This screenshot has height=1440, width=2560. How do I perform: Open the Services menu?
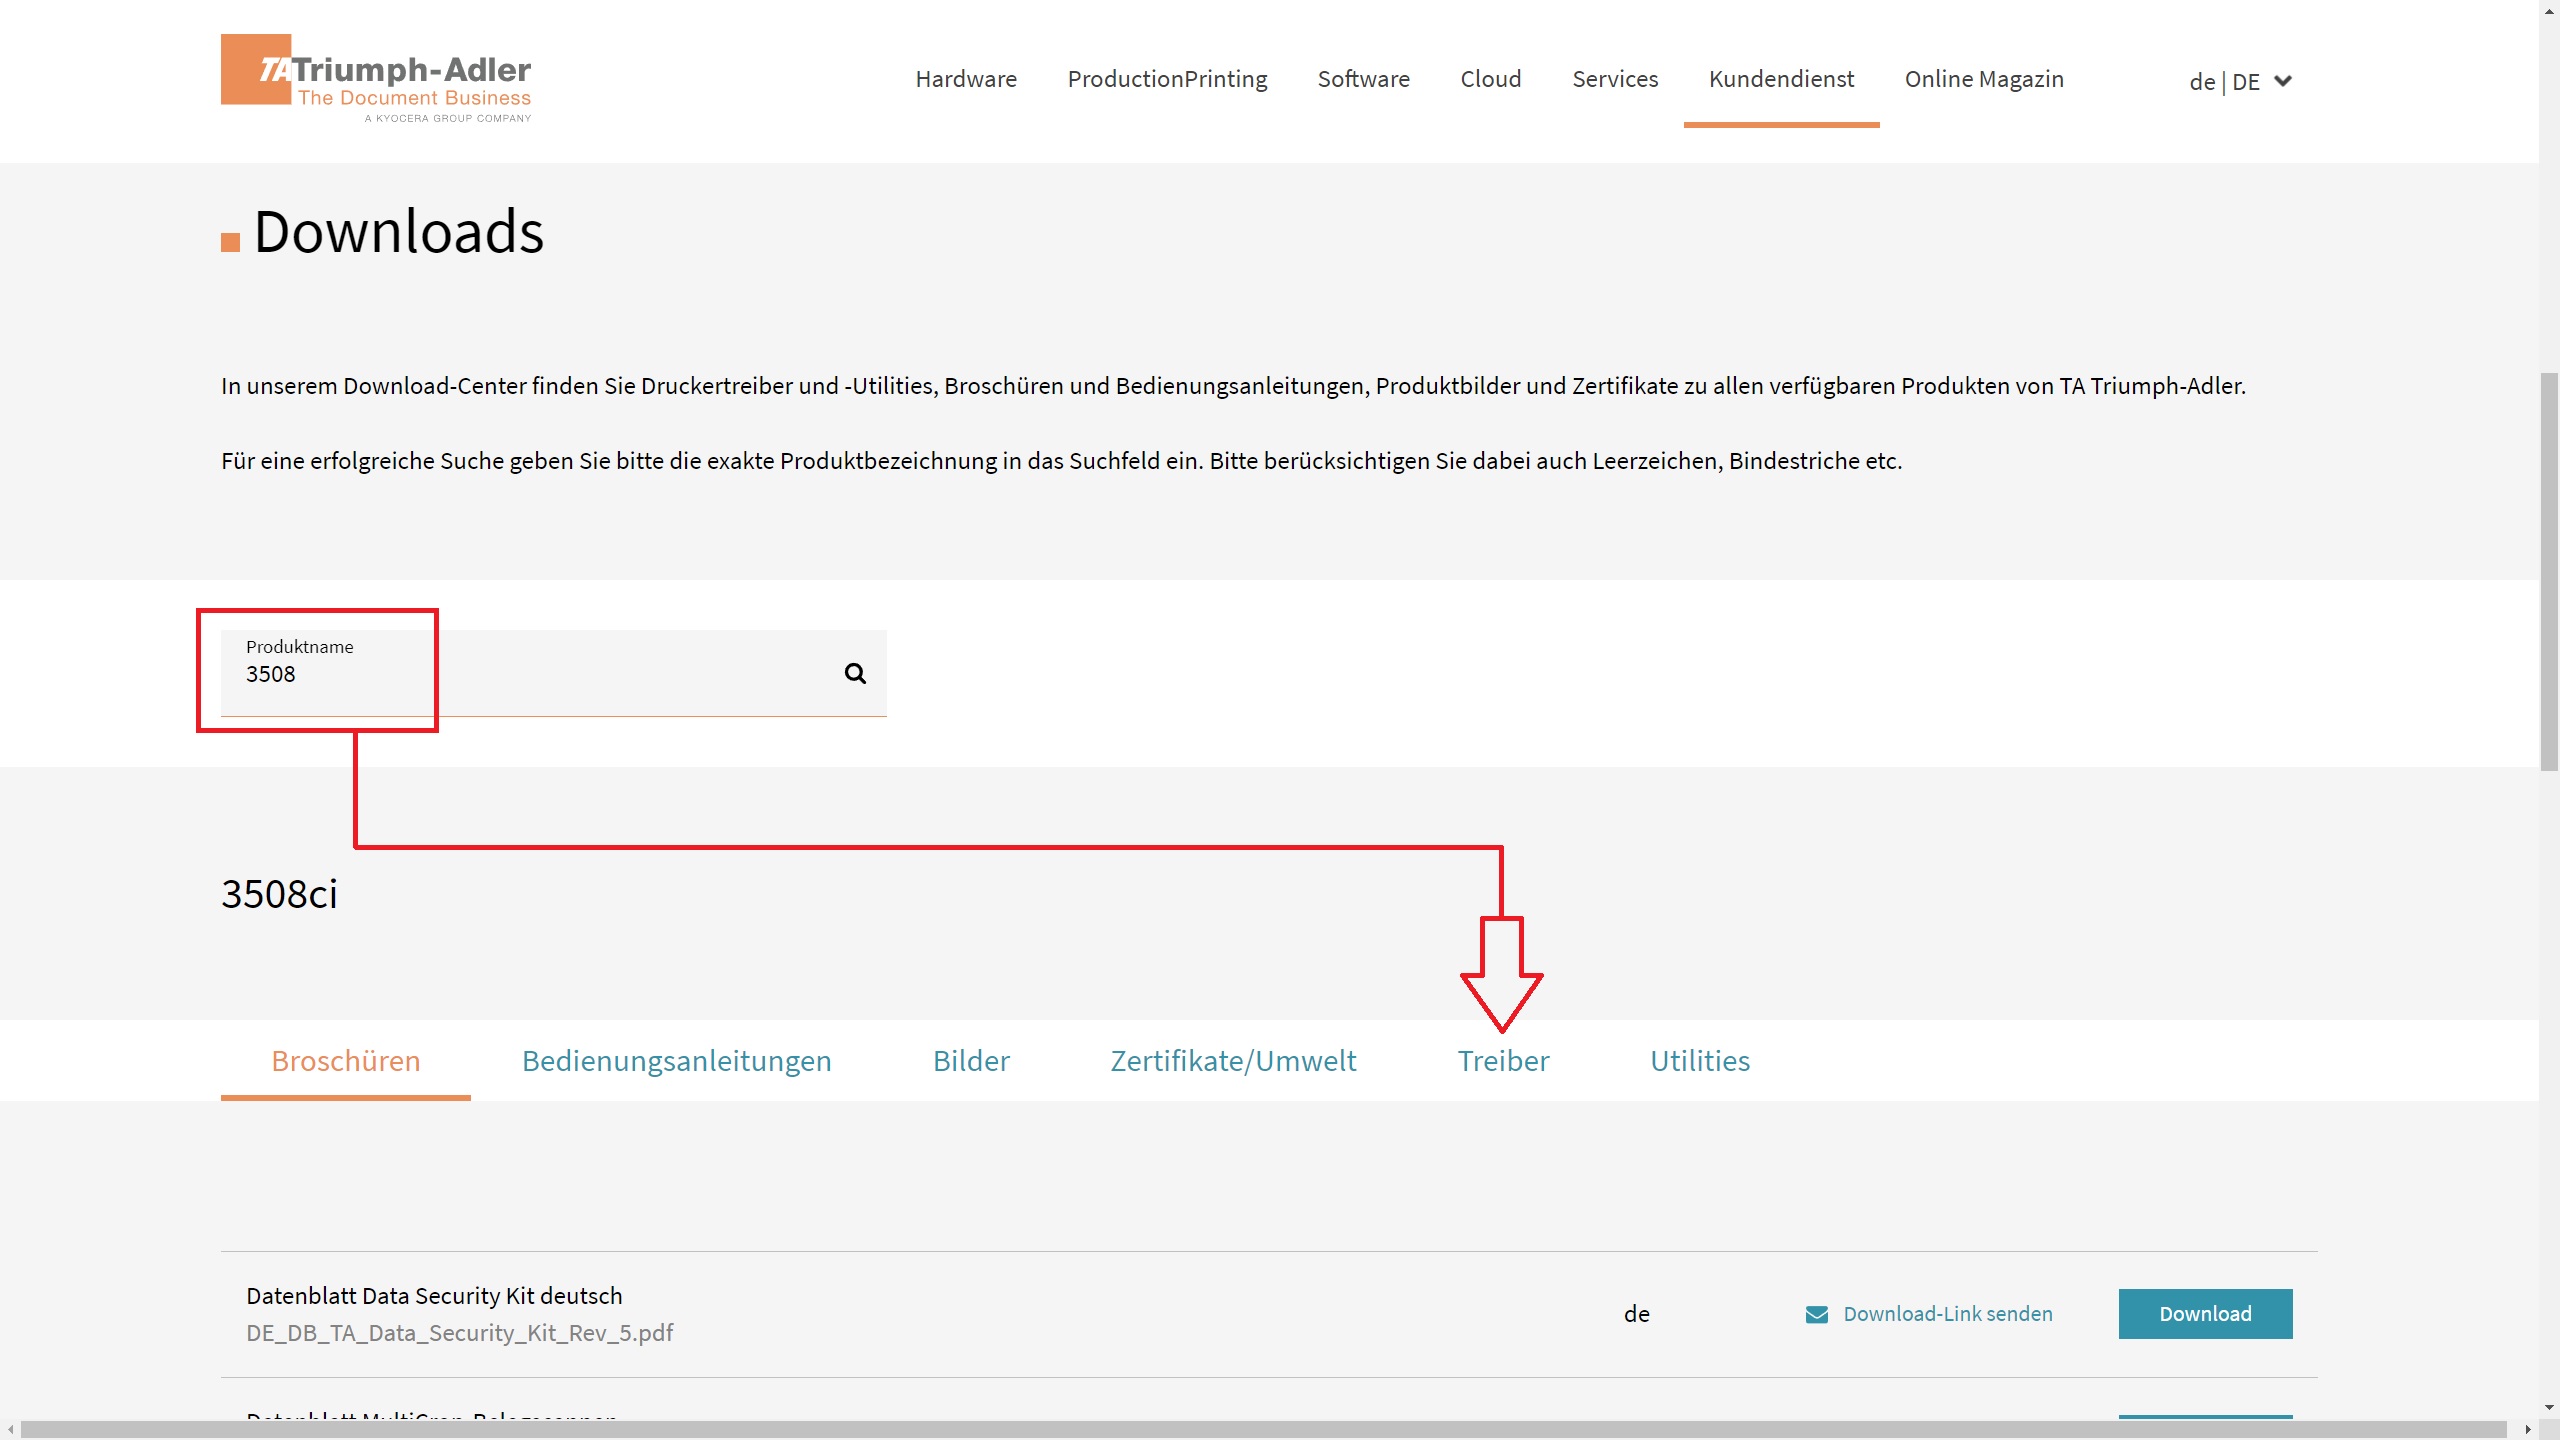coord(1615,79)
